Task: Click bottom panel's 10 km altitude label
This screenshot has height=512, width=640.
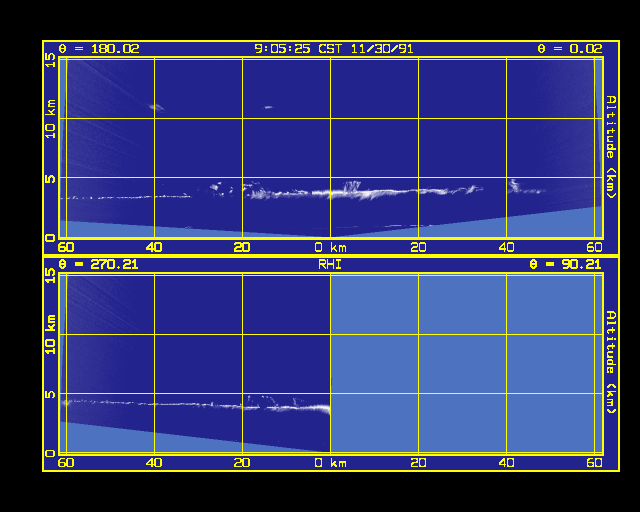Action: [50, 334]
